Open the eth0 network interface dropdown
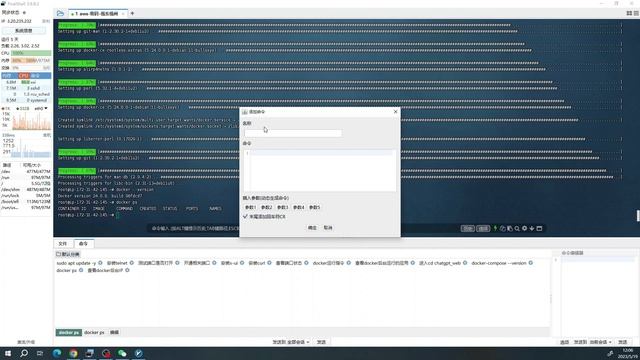The height and width of the screenshot is (360, 640). click(41, 109)
